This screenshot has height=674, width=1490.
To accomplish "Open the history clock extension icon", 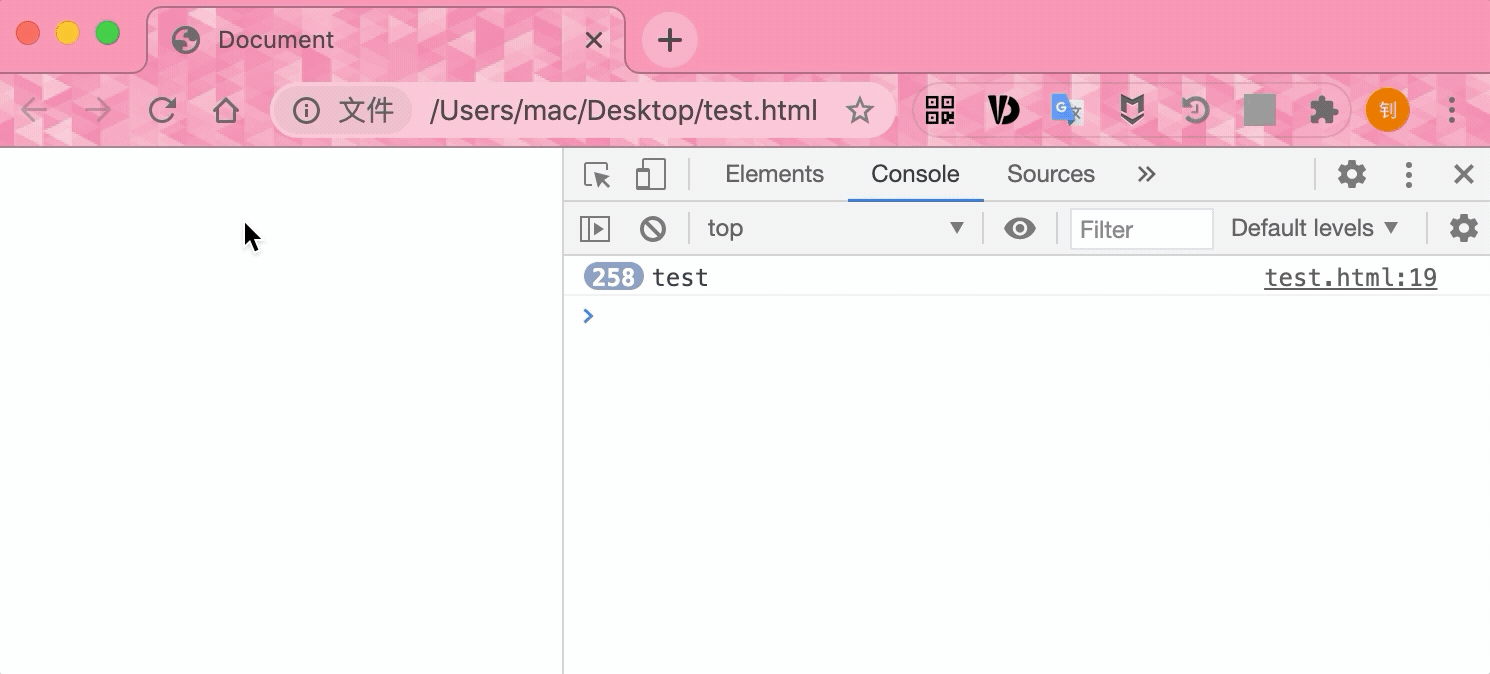I will coord(1195,110).
